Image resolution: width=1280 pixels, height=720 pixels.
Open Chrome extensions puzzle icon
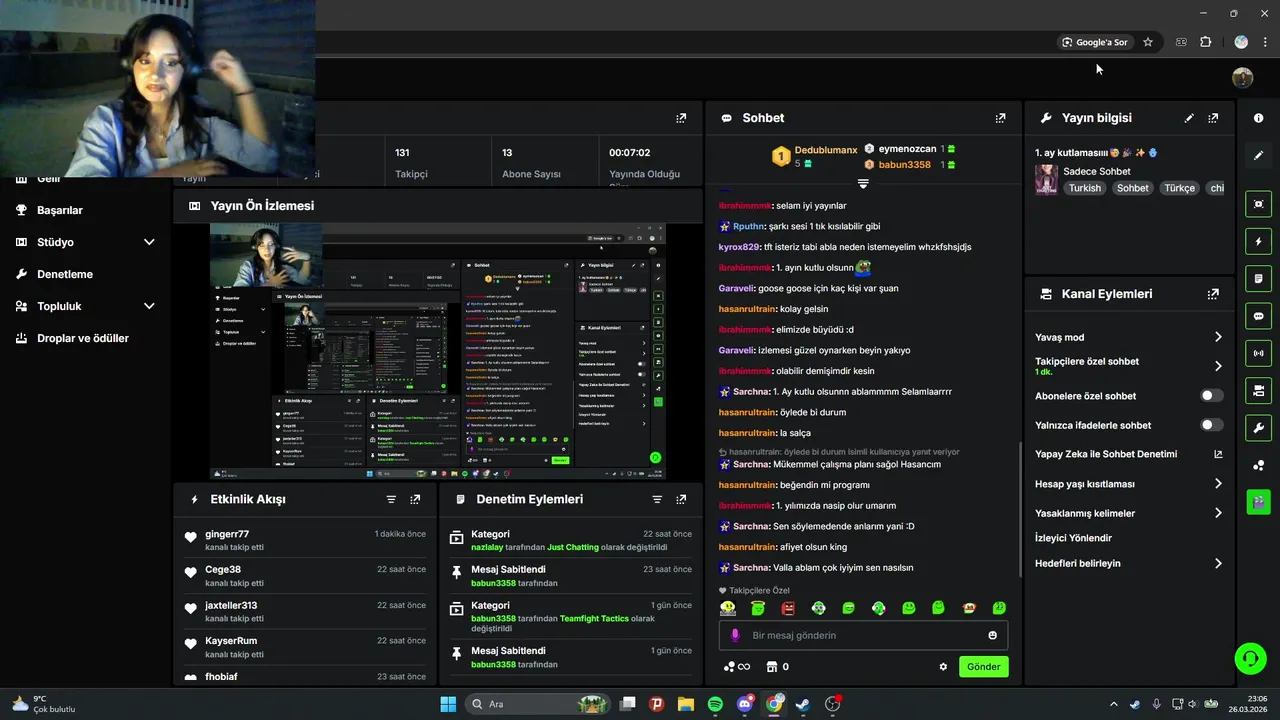pyautogui.click(x=1205, y=42)
